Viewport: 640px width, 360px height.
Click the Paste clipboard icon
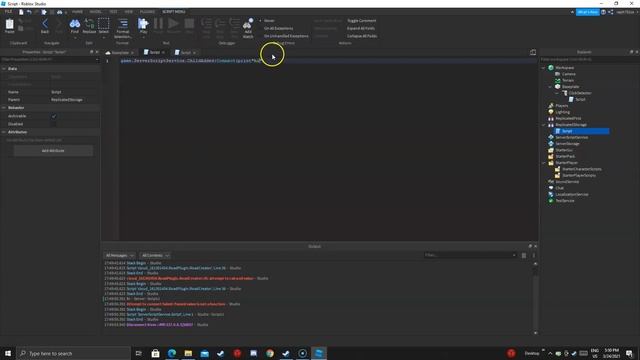coord(9,25)
